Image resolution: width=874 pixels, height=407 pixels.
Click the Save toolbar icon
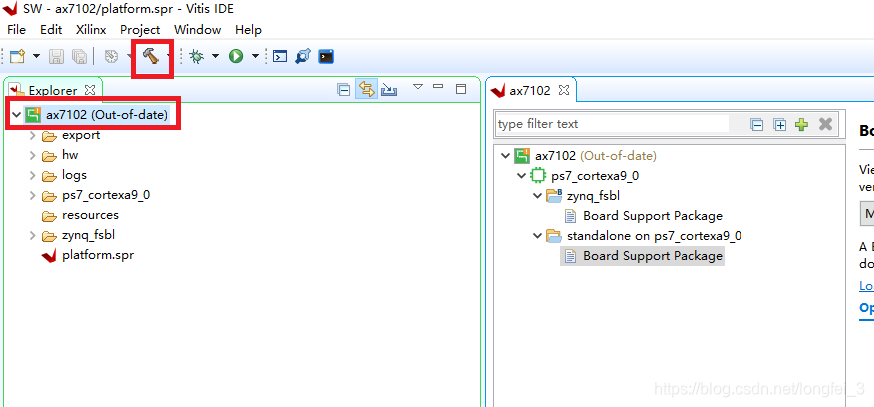click(x=57, y=56)
